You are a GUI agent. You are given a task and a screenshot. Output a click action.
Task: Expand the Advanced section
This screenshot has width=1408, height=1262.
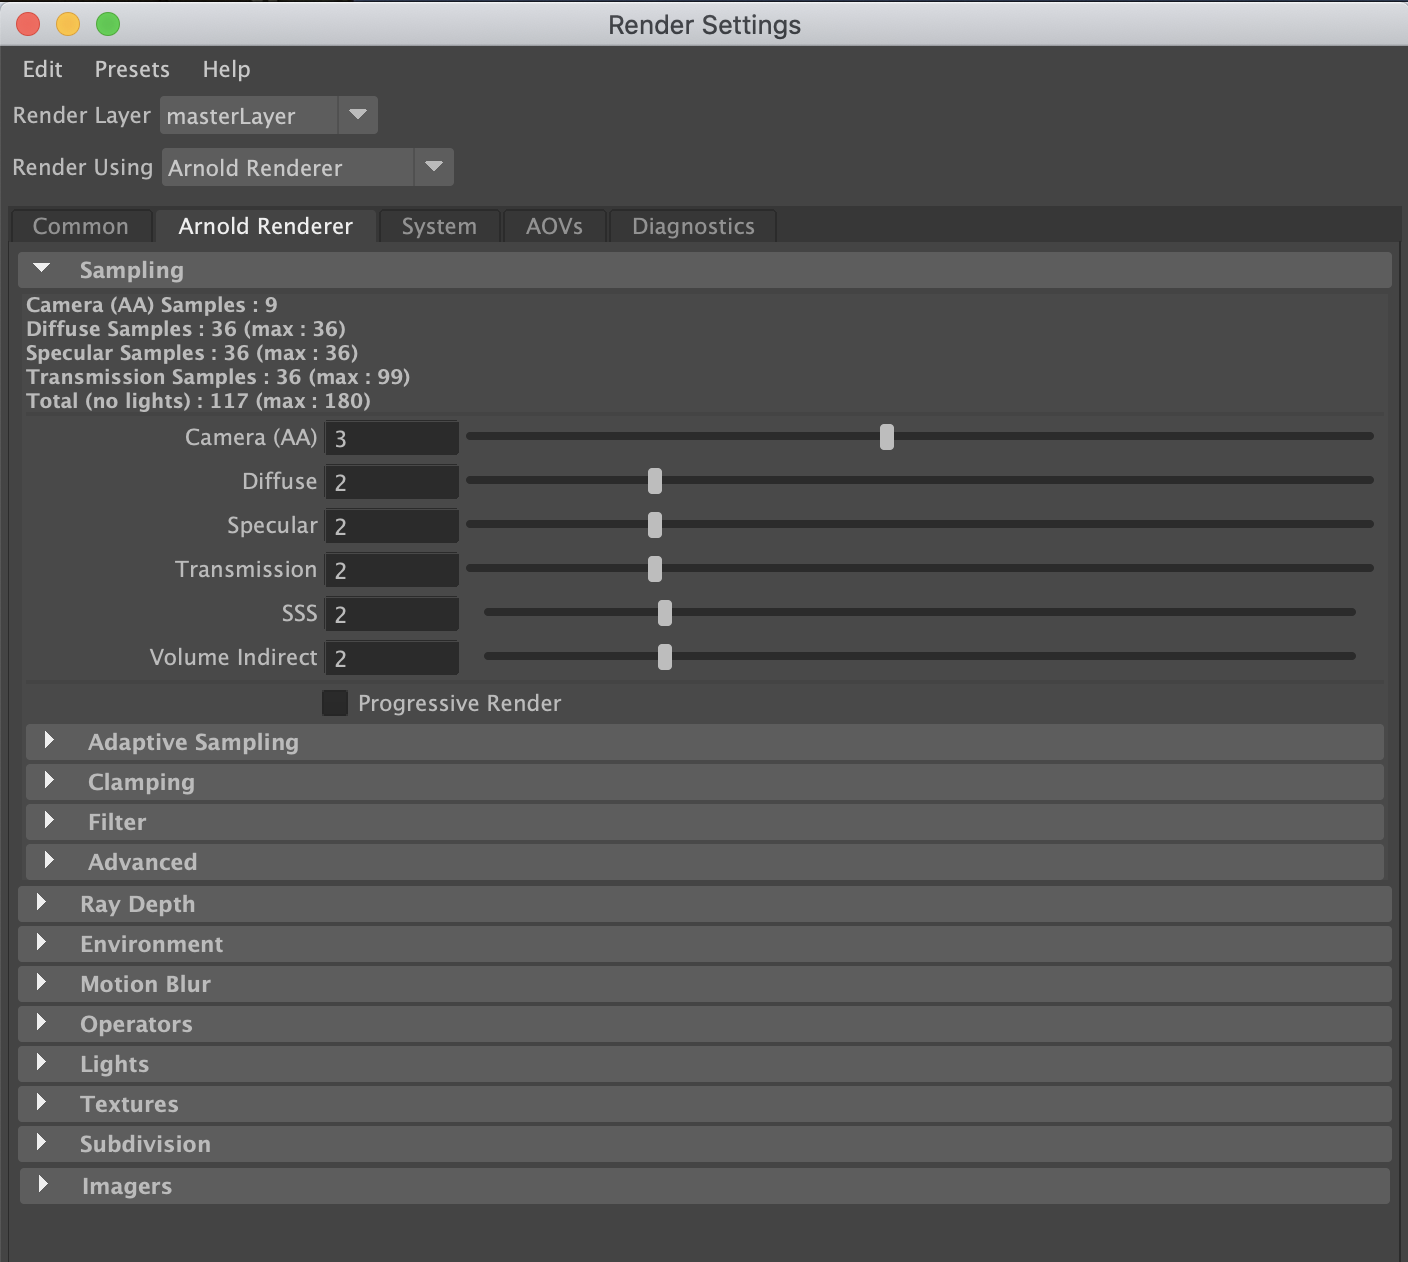coord(48,861)
